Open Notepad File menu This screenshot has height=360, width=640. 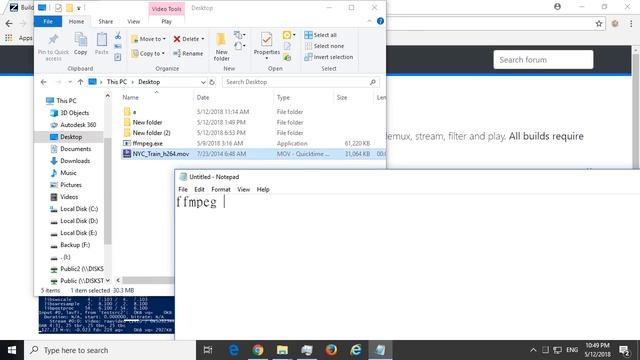(183, 189)
